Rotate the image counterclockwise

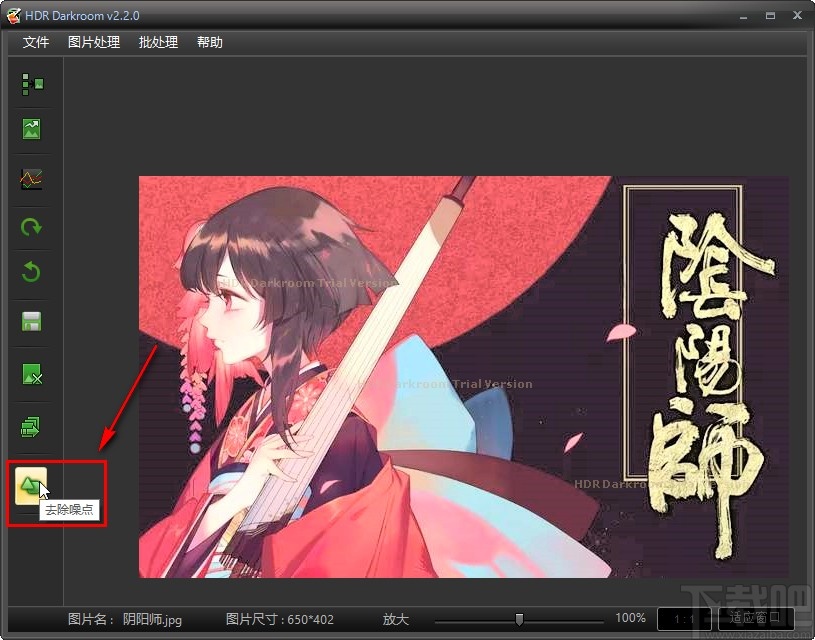coord(31,273)
